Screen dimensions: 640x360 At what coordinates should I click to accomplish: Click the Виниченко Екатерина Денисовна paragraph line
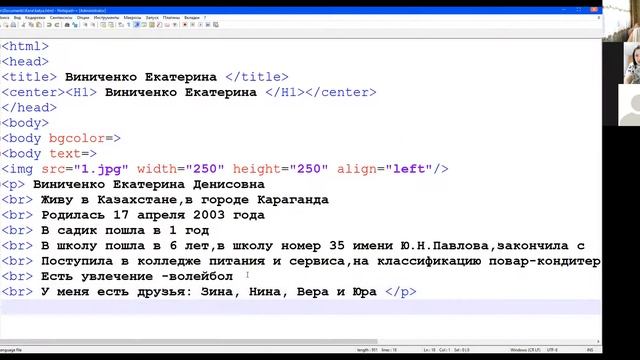coord(133,184)
